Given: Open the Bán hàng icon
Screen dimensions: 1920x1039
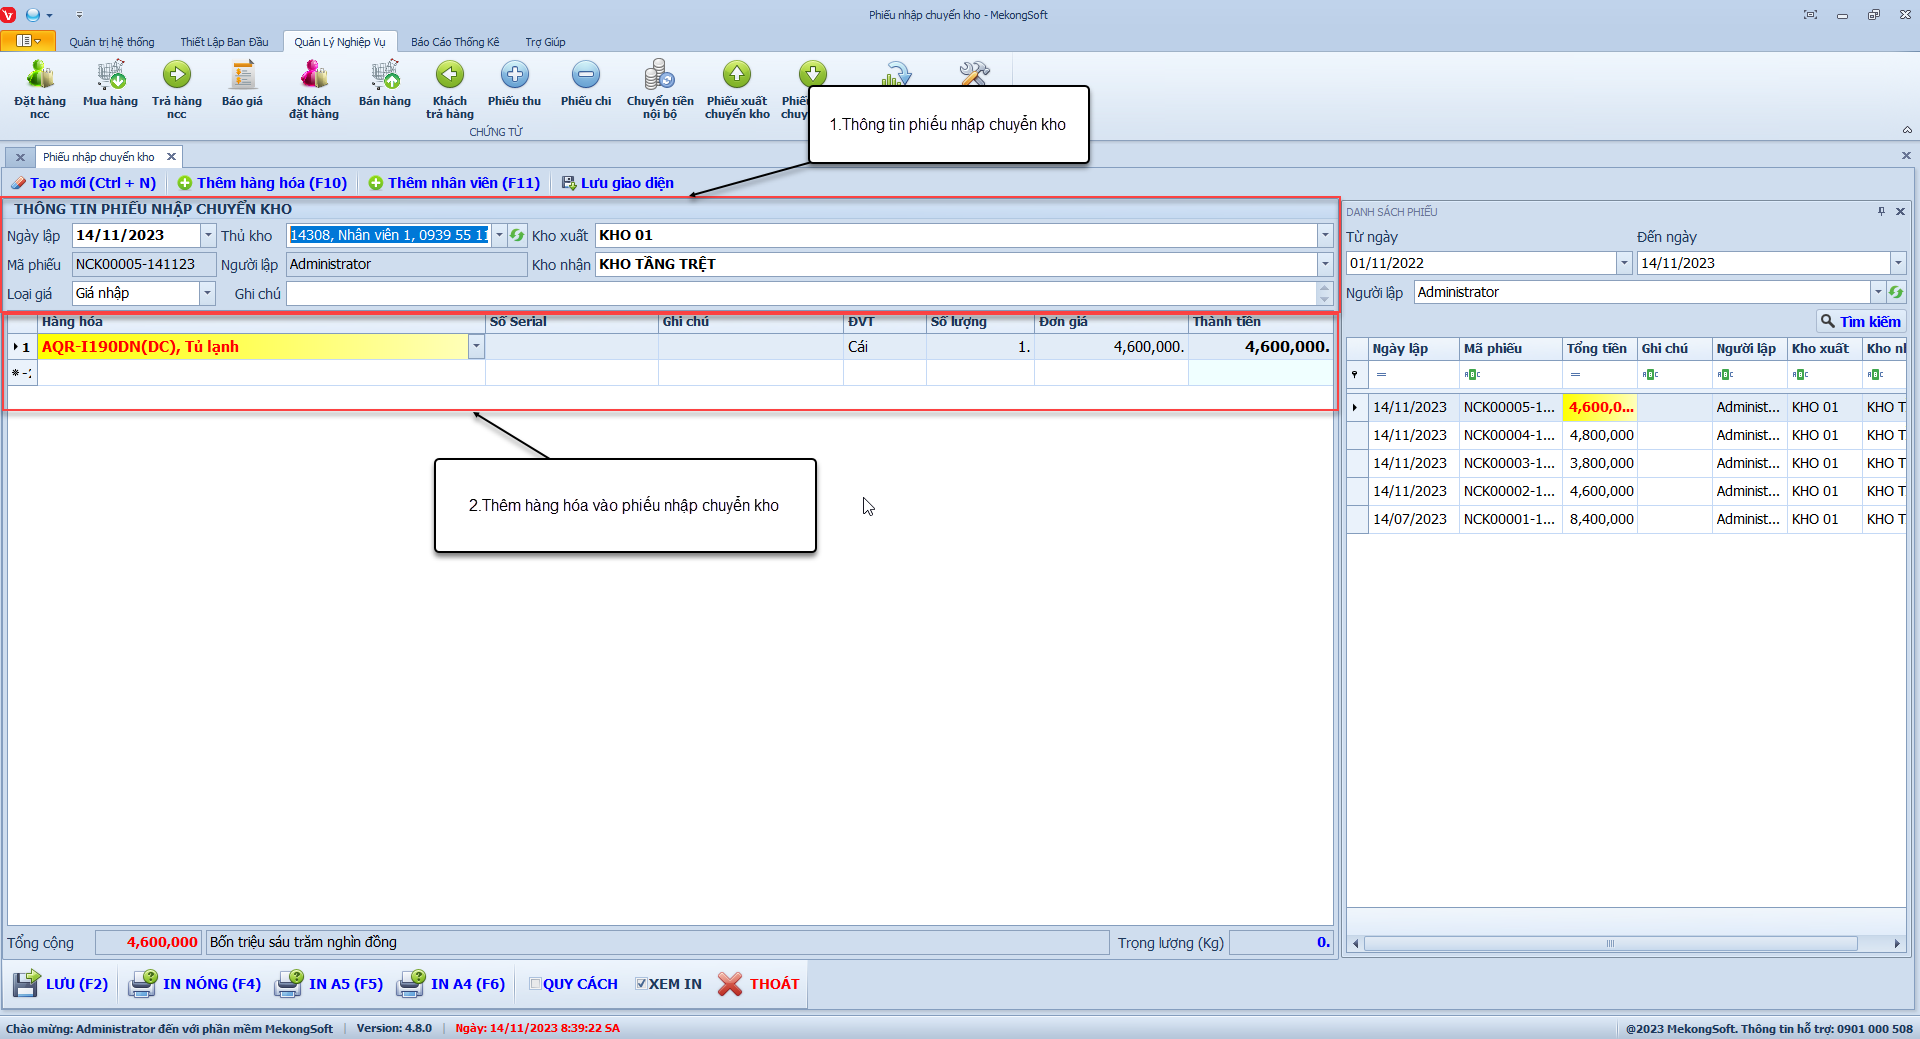Looking at the screenshot, I should (x=385, y=76).
